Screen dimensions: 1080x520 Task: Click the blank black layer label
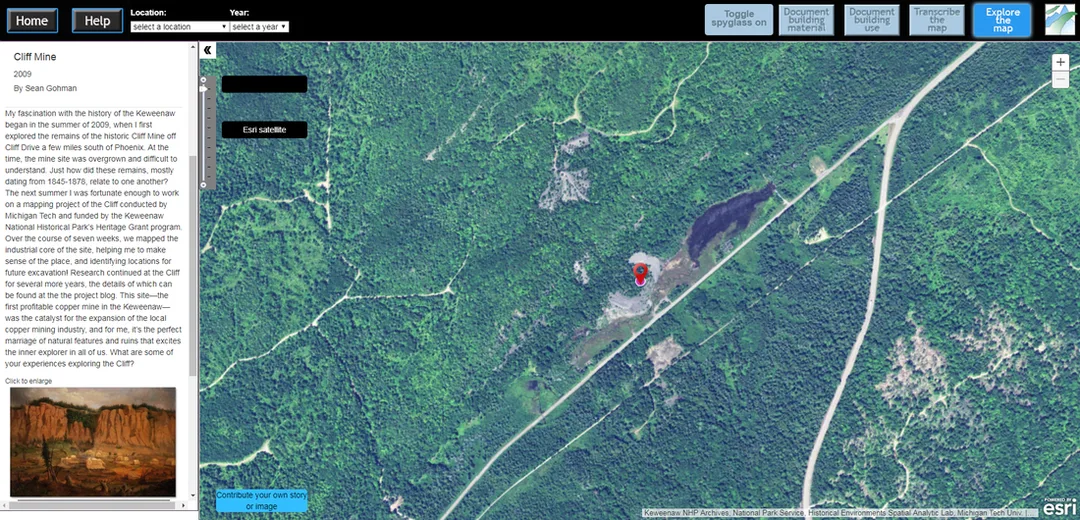264,84
